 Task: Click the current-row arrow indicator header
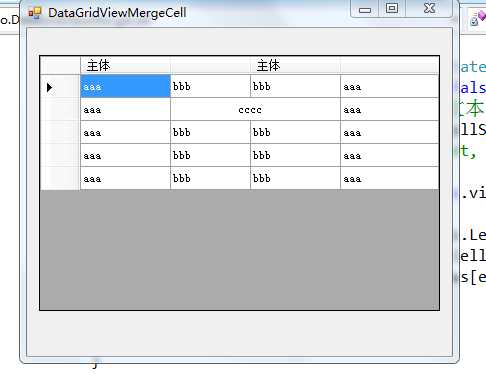coord(60,87)
